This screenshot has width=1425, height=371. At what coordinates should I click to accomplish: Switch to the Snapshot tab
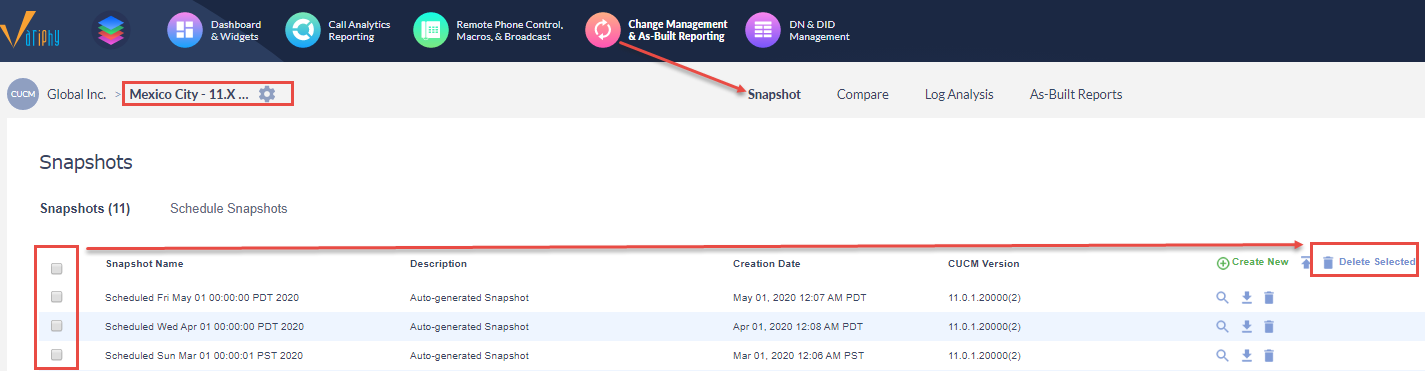click(x=774, y=94)
